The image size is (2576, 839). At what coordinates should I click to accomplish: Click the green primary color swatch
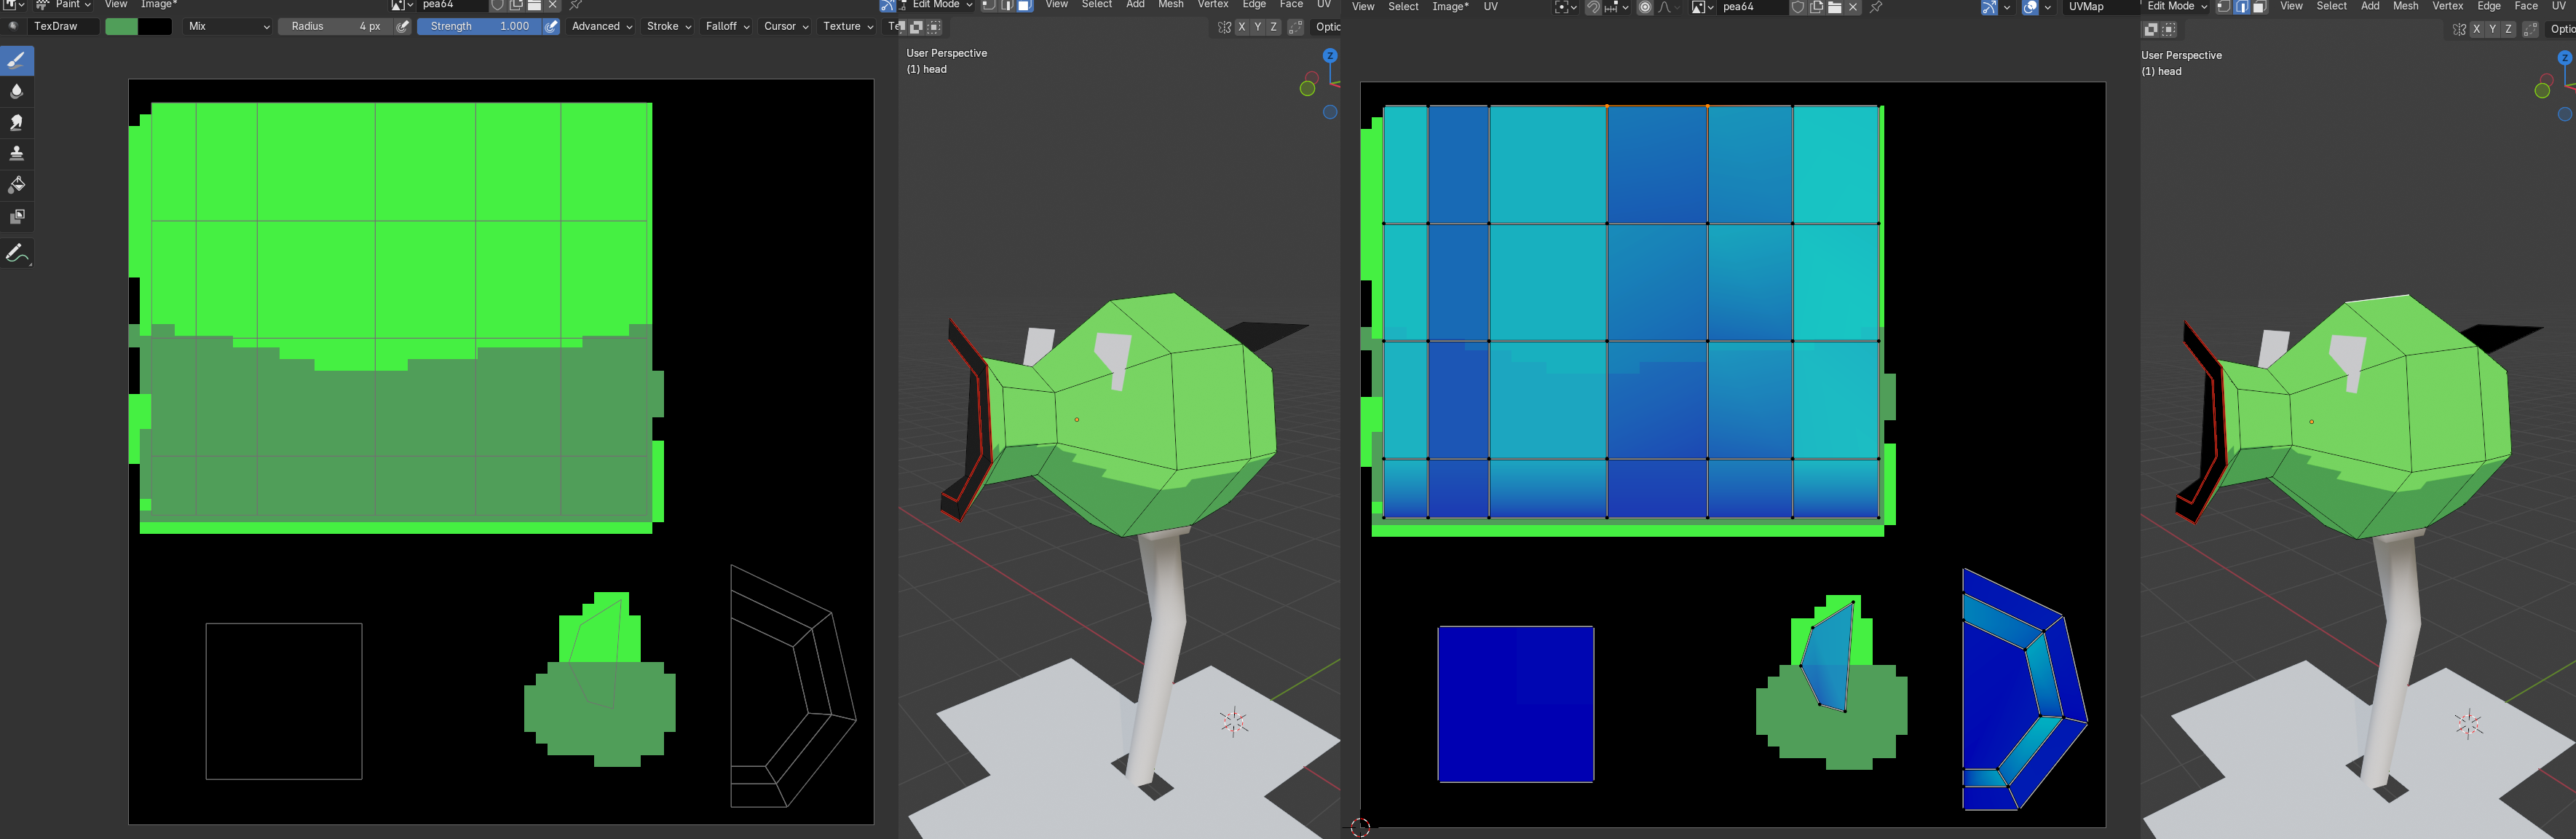[121, 26]
